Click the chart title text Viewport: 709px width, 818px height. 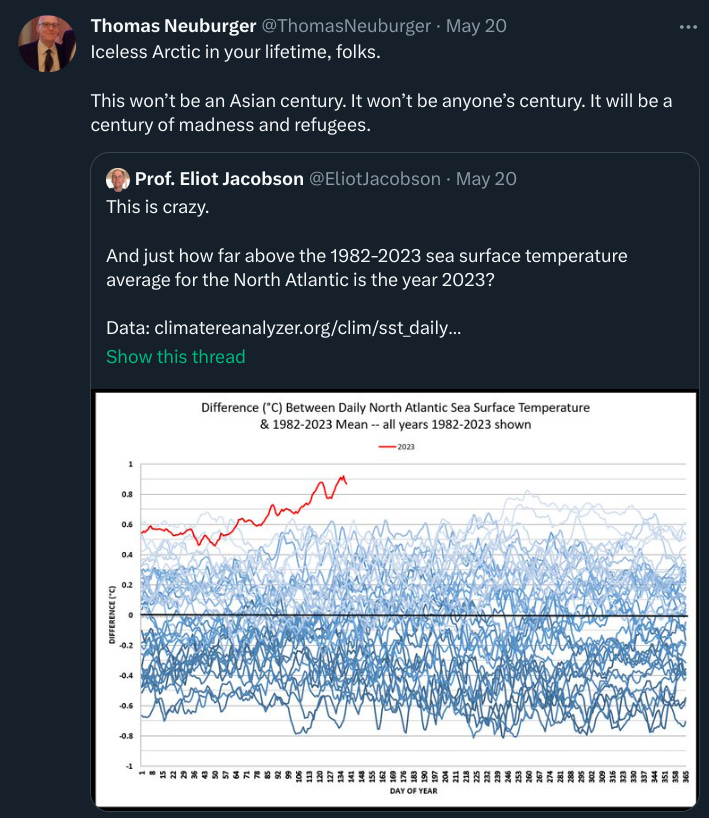395,416
